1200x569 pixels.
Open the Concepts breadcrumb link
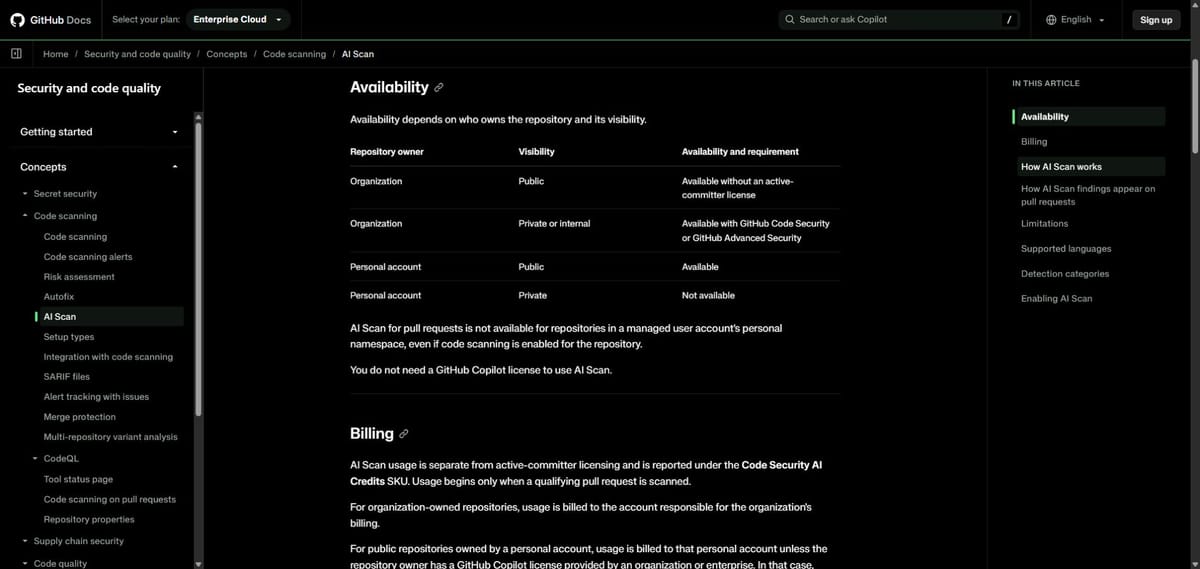227,54
